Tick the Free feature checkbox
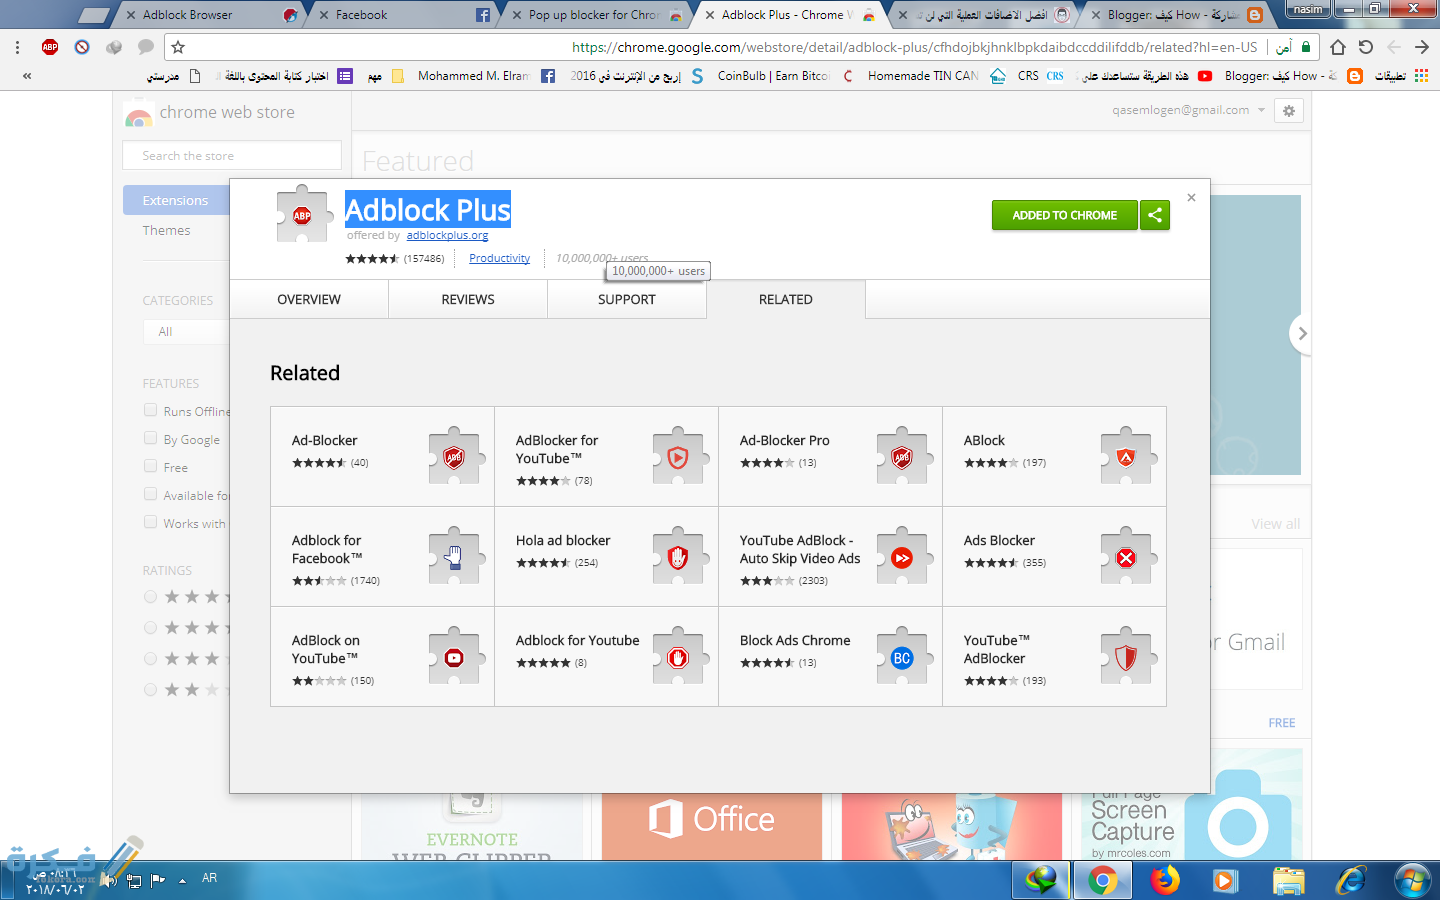1440x900 pixels. (x=150, y=466)
